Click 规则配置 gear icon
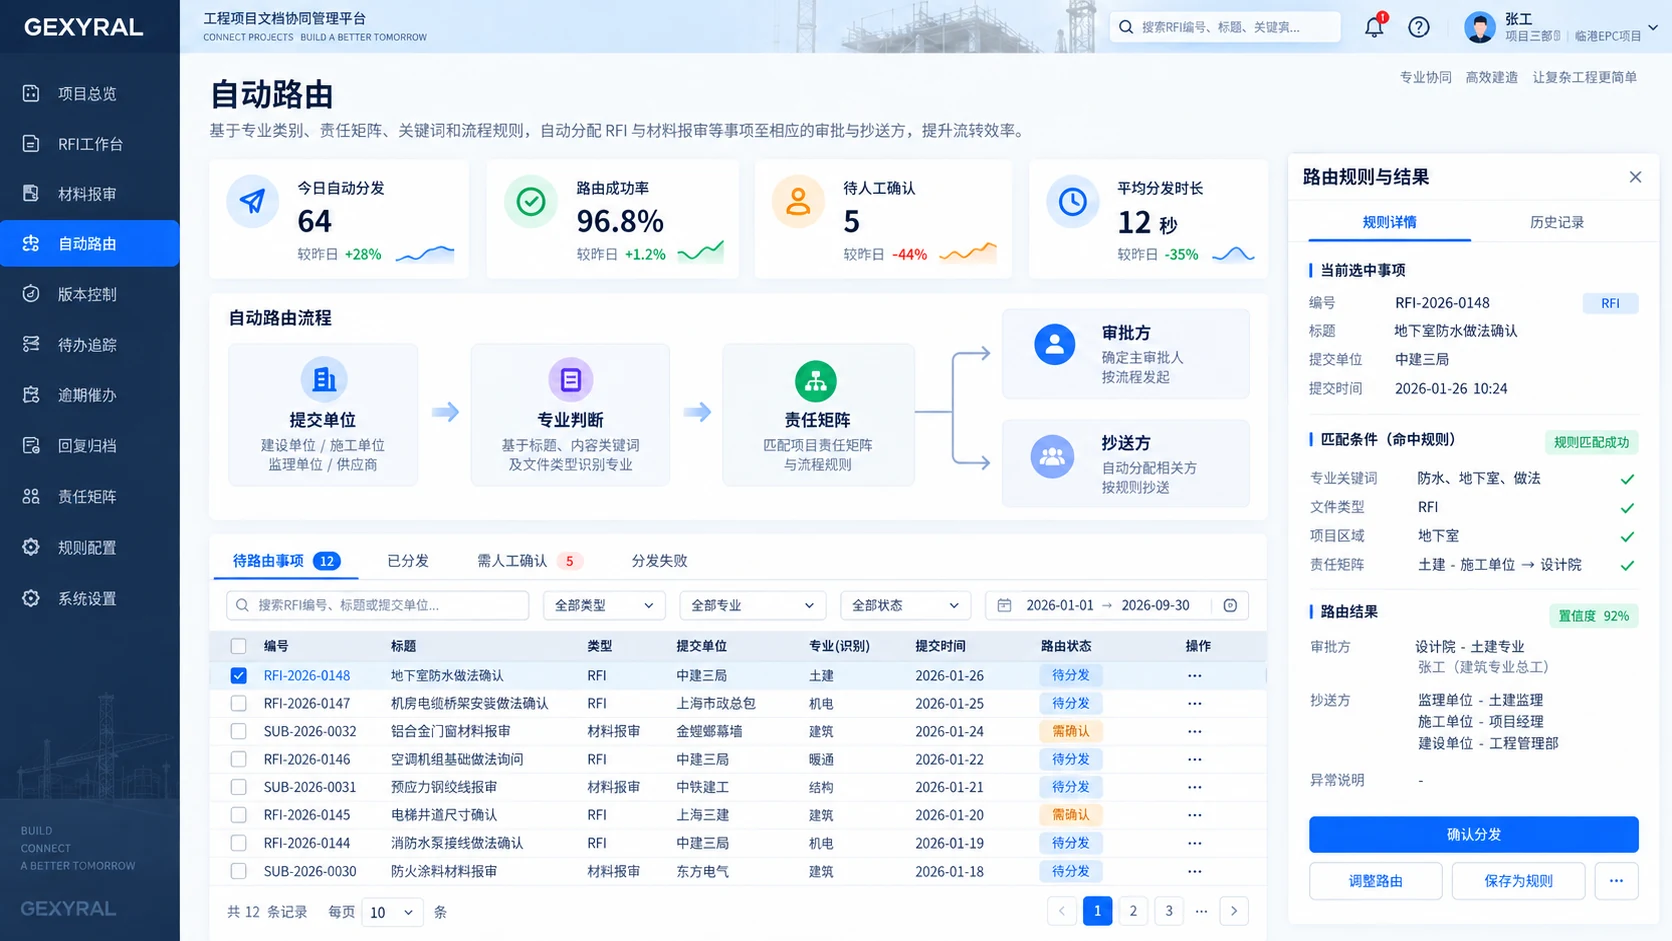The width and height of the screenshot is (1672, 941). coord(31,547)
